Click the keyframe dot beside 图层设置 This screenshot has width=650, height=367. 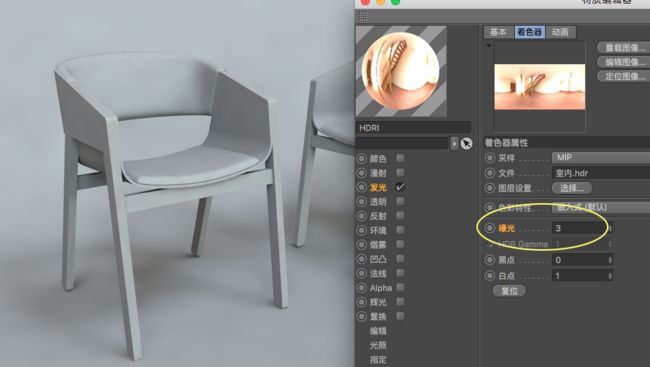coord(490,188)
